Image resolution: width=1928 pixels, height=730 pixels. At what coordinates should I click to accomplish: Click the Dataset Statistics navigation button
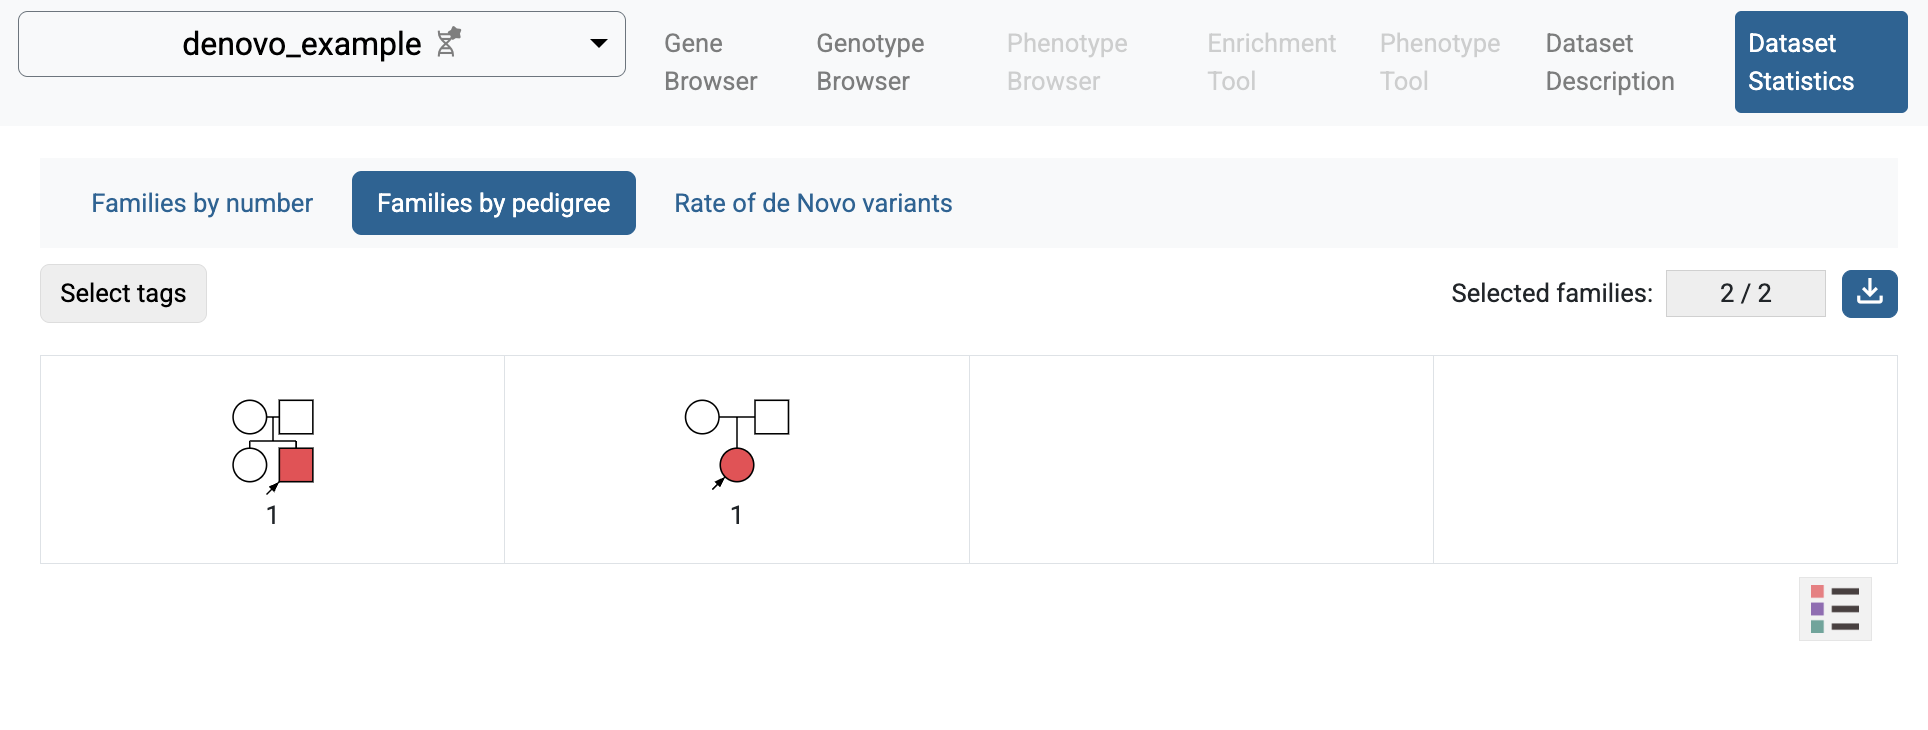(1820, 62)
